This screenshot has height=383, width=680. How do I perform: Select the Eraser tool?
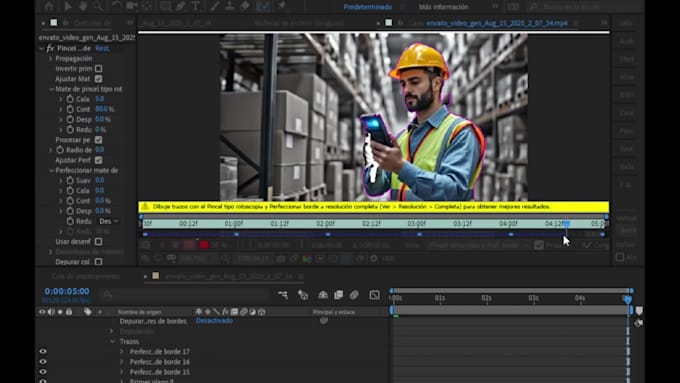pos(245,6)
